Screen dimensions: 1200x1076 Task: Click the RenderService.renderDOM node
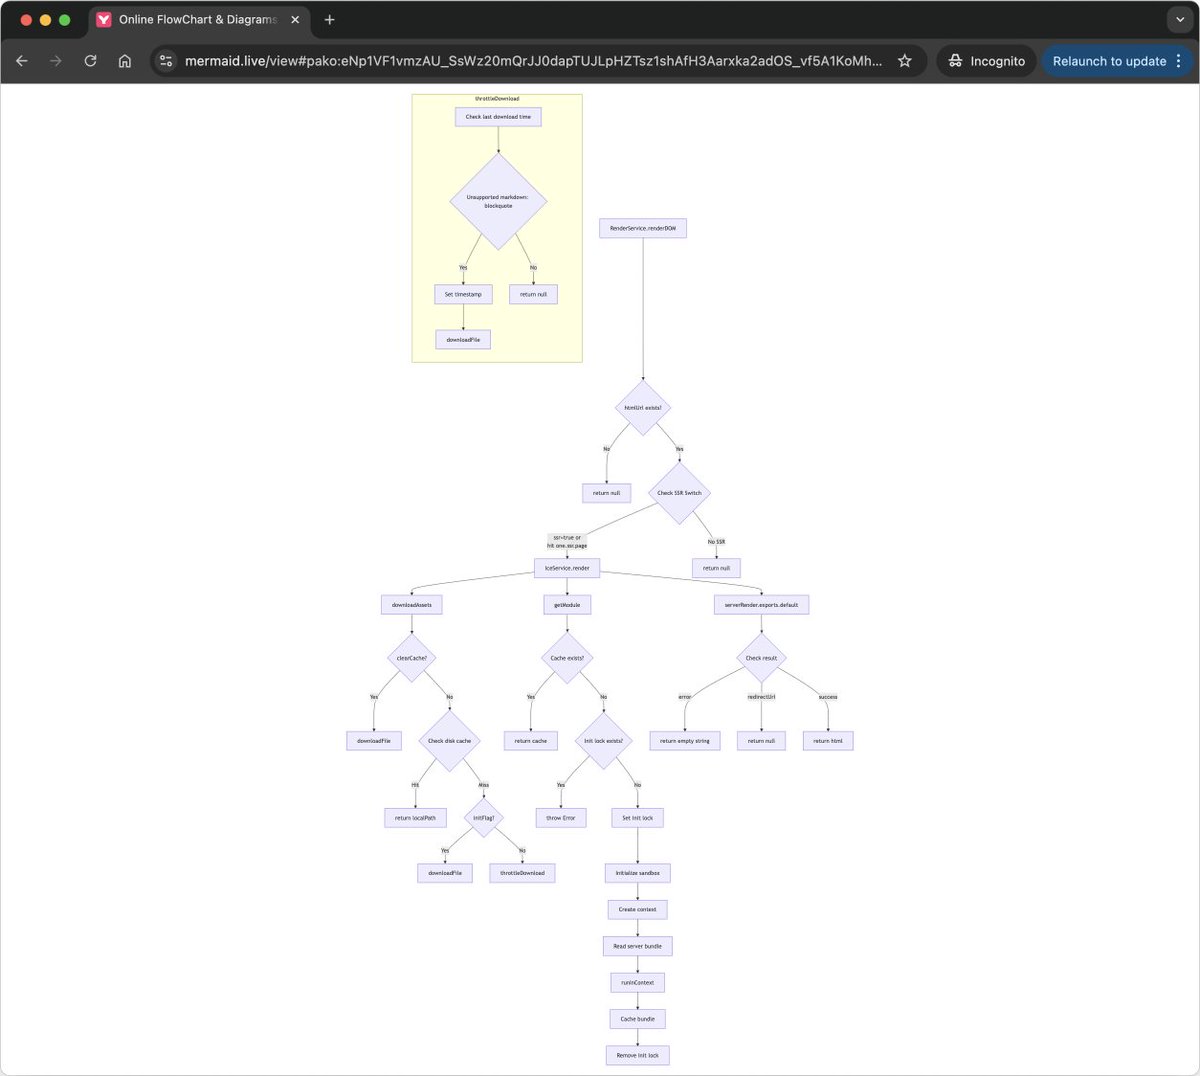click(x=643, y=228)
